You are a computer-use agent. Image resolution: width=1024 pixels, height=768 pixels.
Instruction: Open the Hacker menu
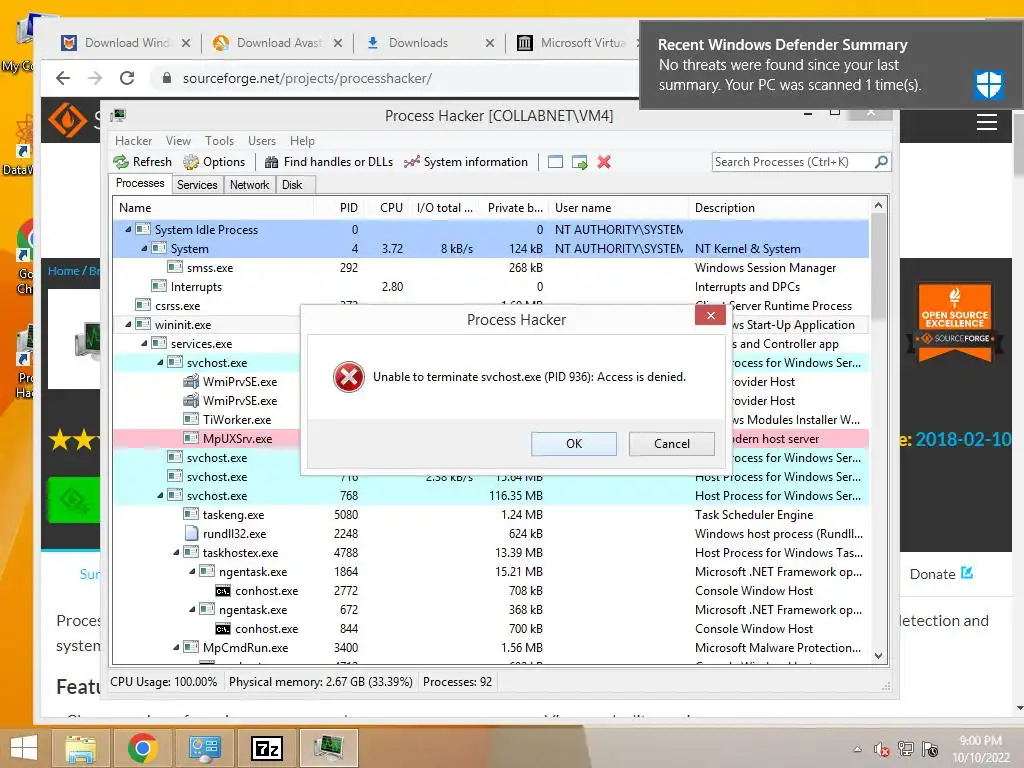133,141
